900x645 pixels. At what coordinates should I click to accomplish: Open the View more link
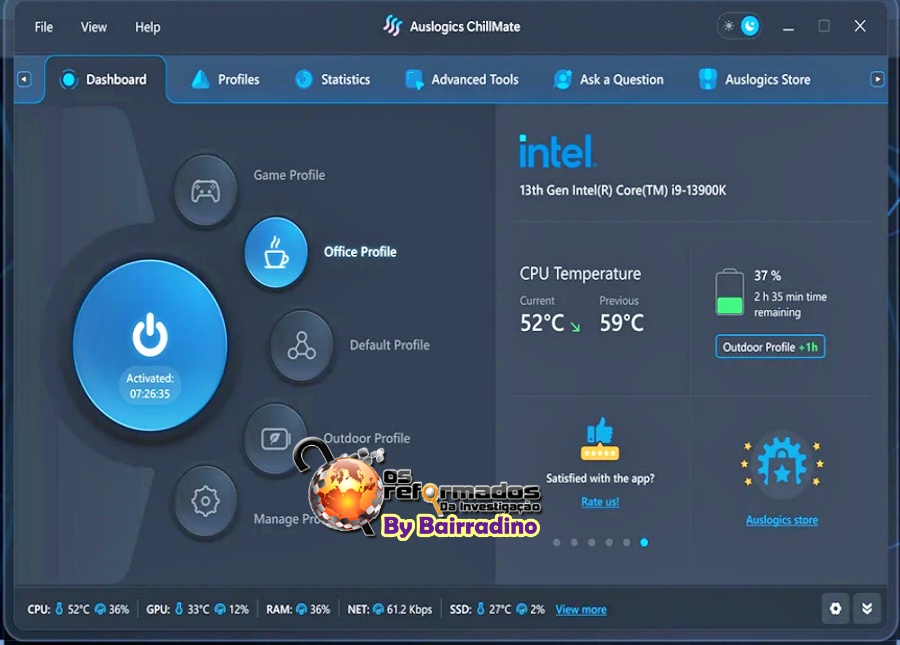[x=581, y=609]
